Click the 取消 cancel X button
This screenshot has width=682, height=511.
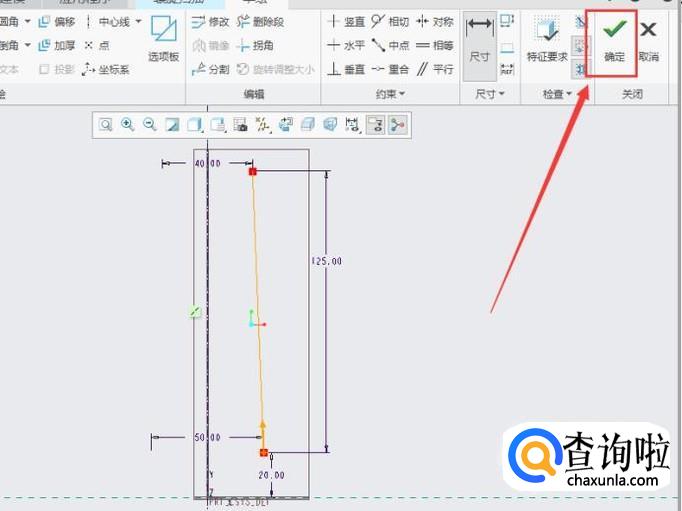click(x=649, y=43)
